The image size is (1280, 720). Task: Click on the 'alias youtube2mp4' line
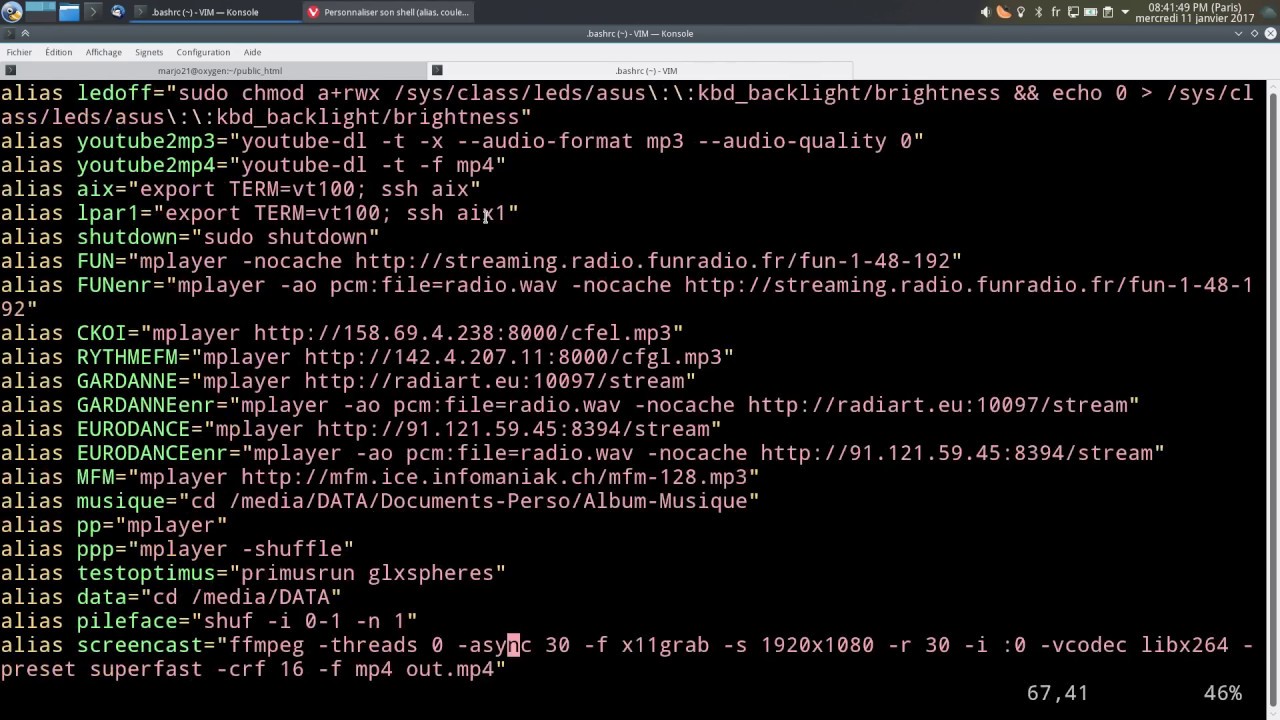tap(253, 165)
